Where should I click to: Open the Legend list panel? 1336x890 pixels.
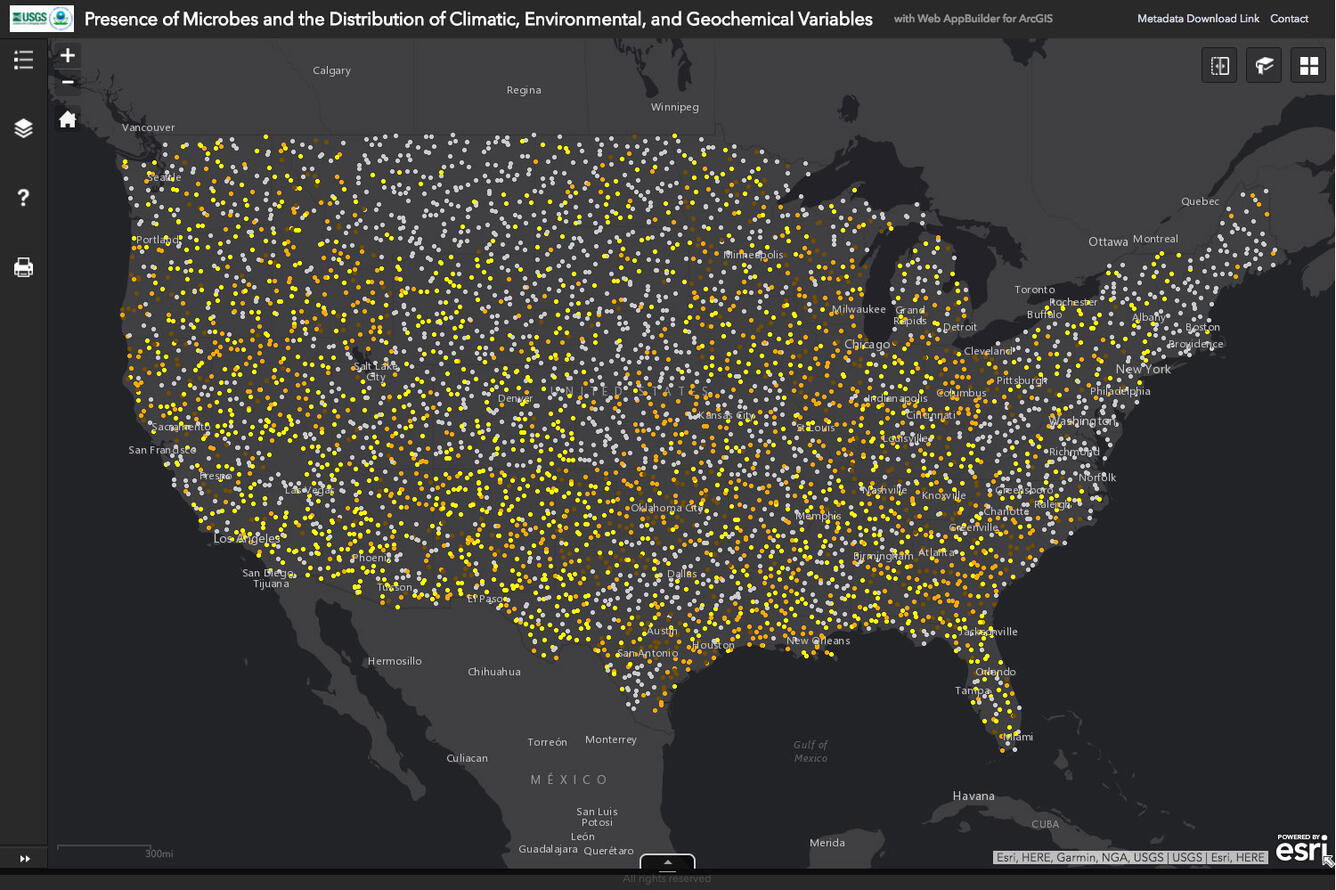[23, 61]
